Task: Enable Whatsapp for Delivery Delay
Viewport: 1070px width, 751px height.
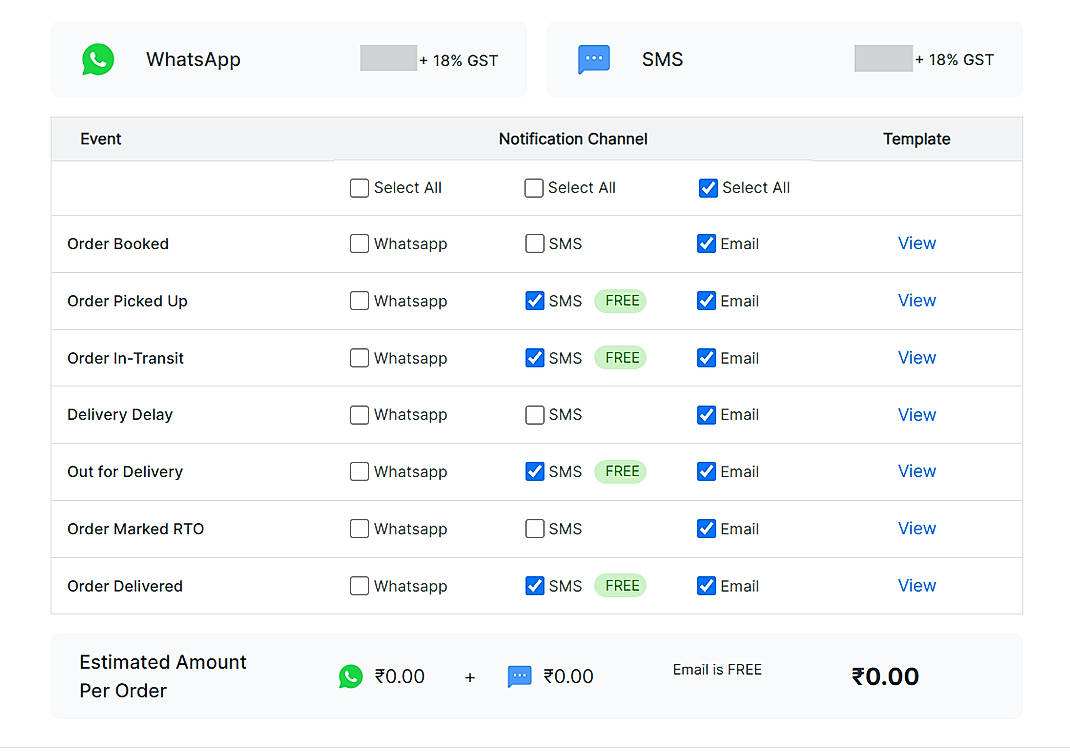Action: pos(359,415)
